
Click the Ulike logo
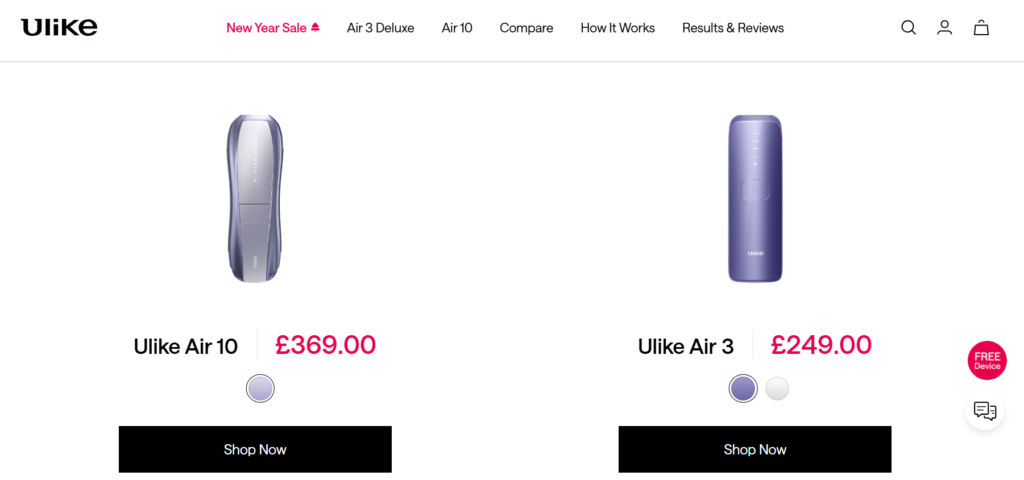pos(59,27)
